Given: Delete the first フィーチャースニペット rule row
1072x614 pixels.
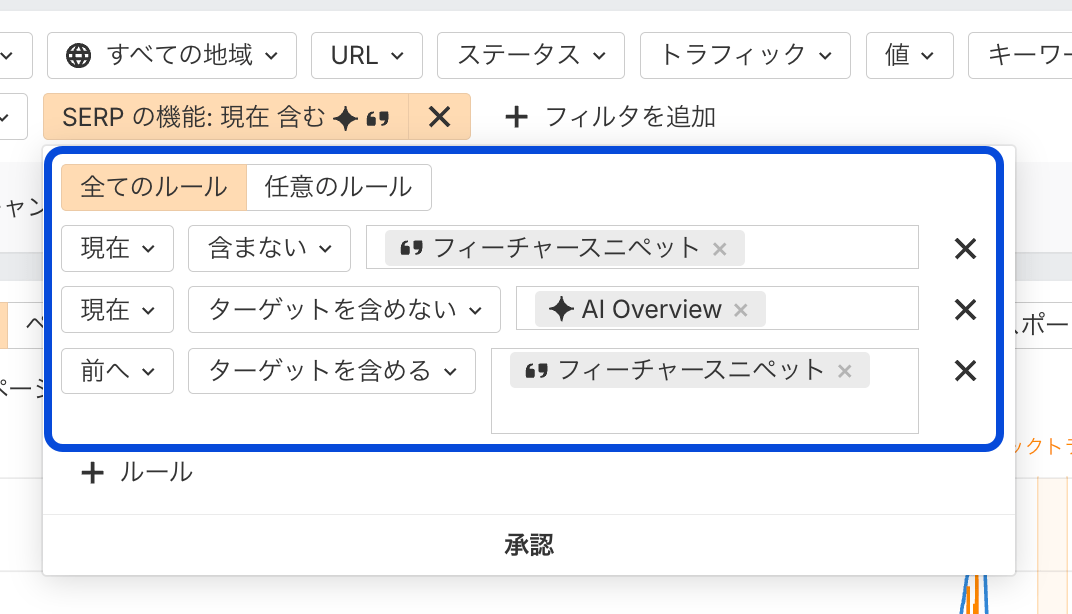Looking at the screenshot, I should (965, 249).
